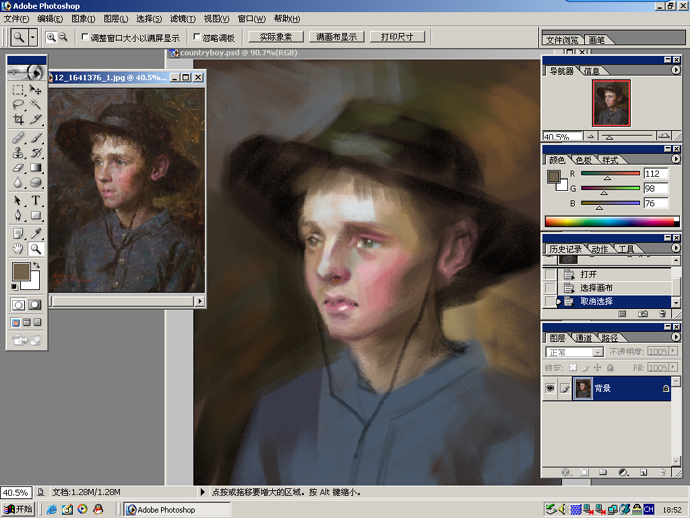Switch to full screen with menu bar mode
The width and height of the screenshot is (690, 518).
26,323
